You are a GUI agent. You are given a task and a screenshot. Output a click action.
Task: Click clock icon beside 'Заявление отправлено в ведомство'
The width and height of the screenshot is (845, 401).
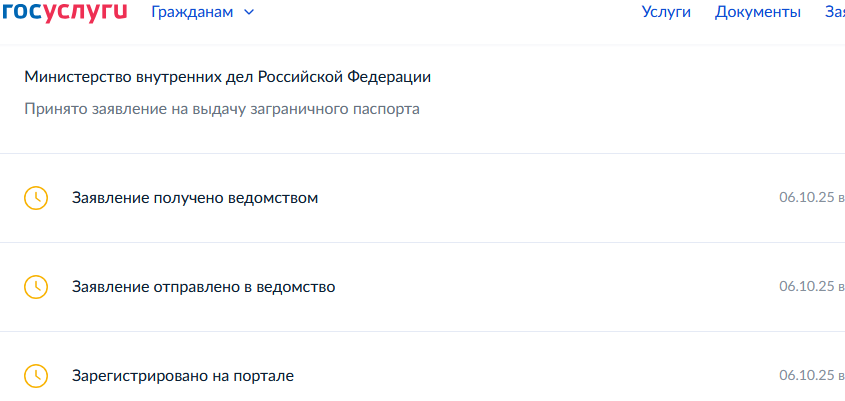coord(35,287)
